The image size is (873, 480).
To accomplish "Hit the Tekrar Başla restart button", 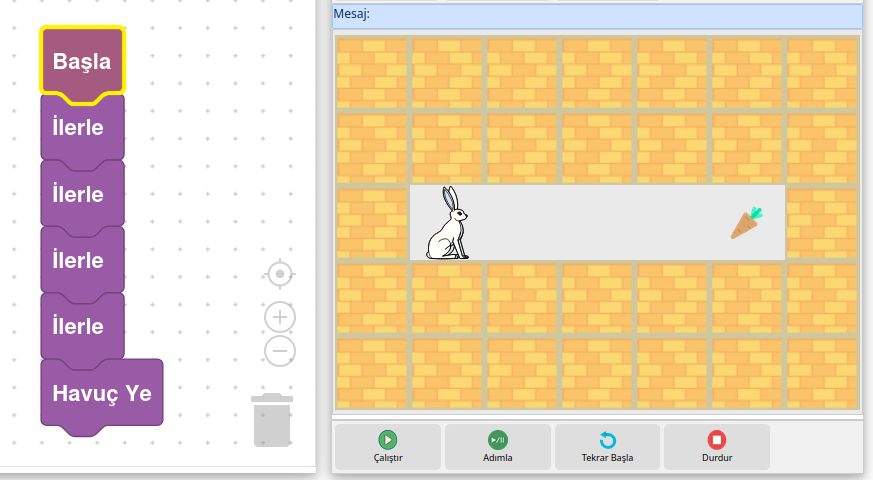I will 607,447.
